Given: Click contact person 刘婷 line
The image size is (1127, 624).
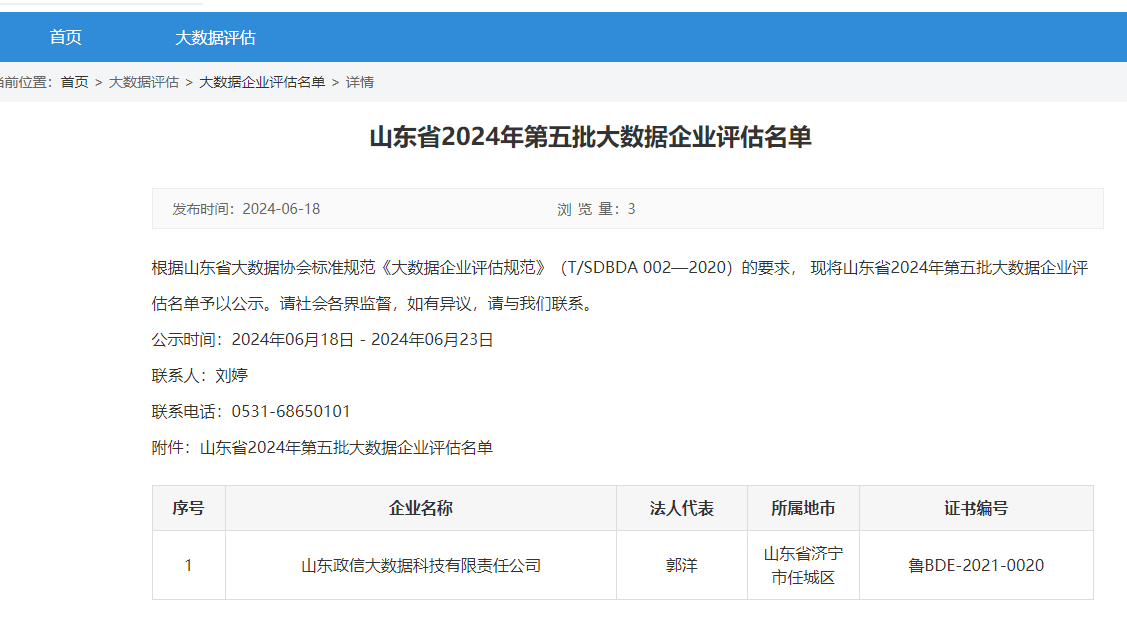Looking at the screenshot, I should tap(200, 375).
